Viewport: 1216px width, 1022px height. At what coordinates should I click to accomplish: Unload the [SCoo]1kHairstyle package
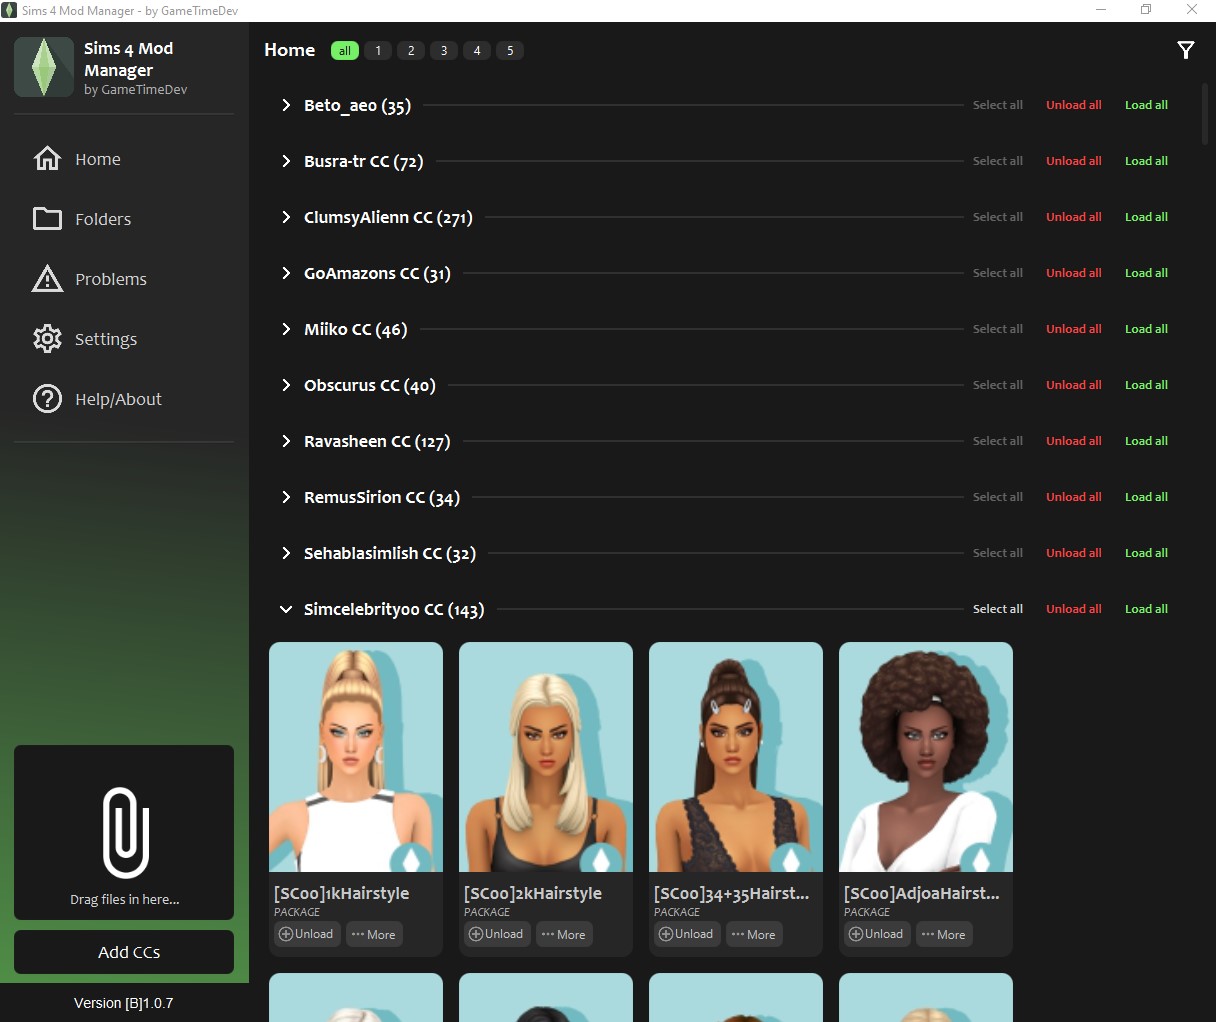click(x=306, y=934)
